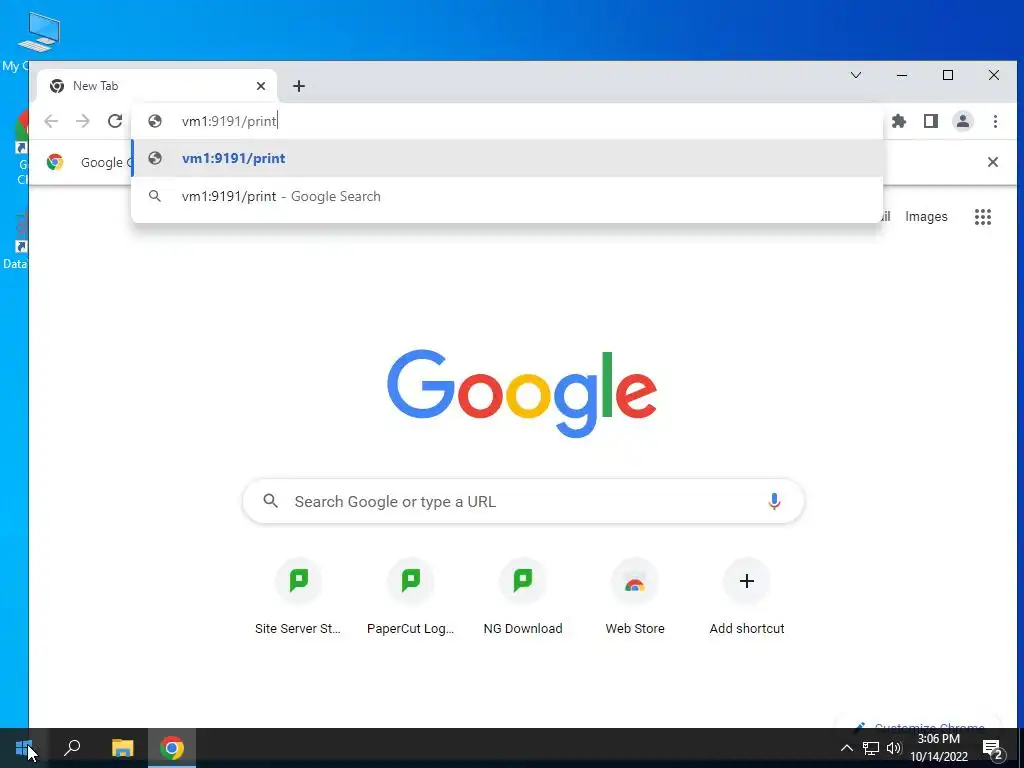The width and height of the screenshot is (1024, 768).
Task: Open File Explorer from the taskbar
Action: pyautogui.click(x=122, y=748)
